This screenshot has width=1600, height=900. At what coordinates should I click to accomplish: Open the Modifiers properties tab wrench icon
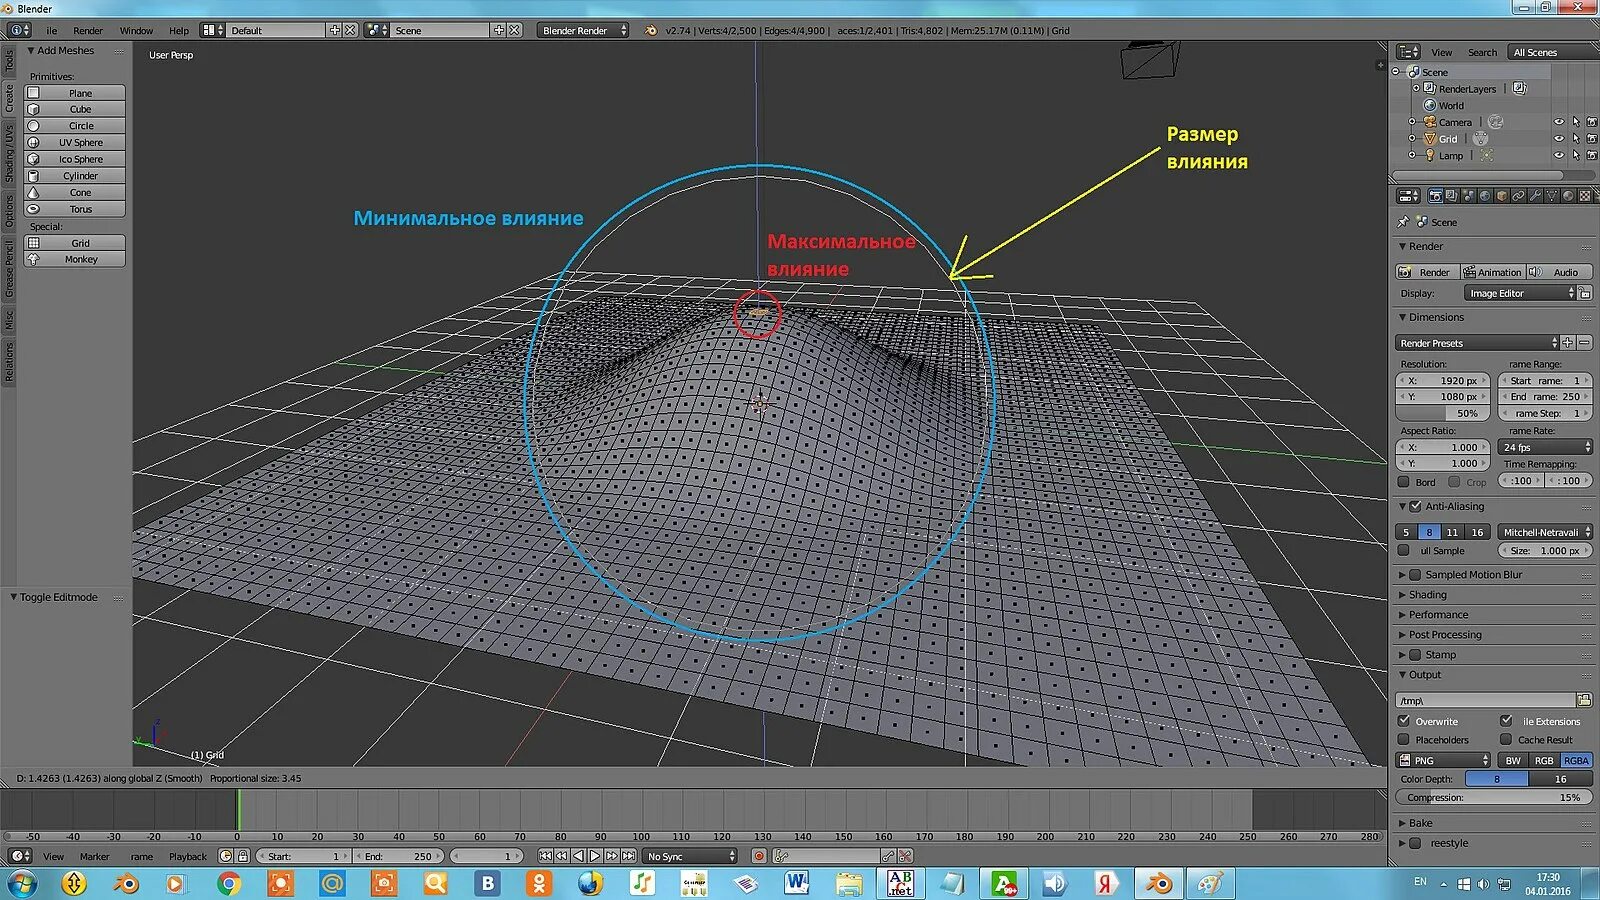[x=1535, y=196]
